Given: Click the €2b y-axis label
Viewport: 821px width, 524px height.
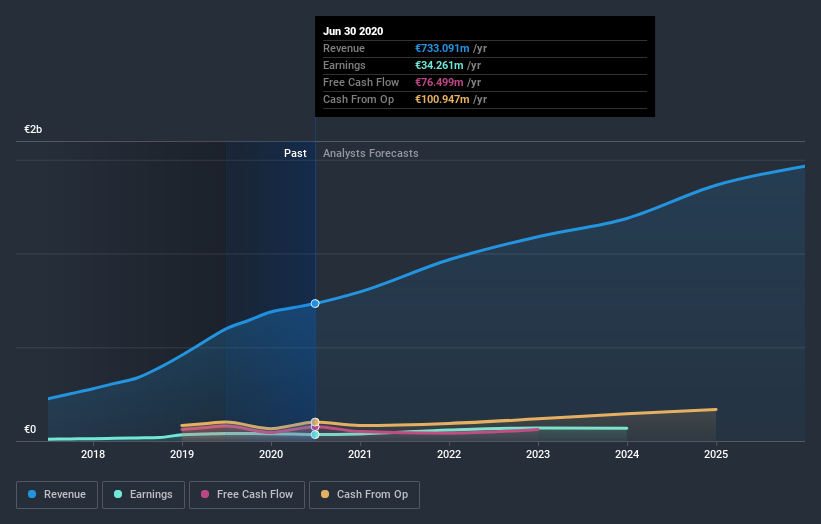Looking at the screenshot, I should [33, 129].
